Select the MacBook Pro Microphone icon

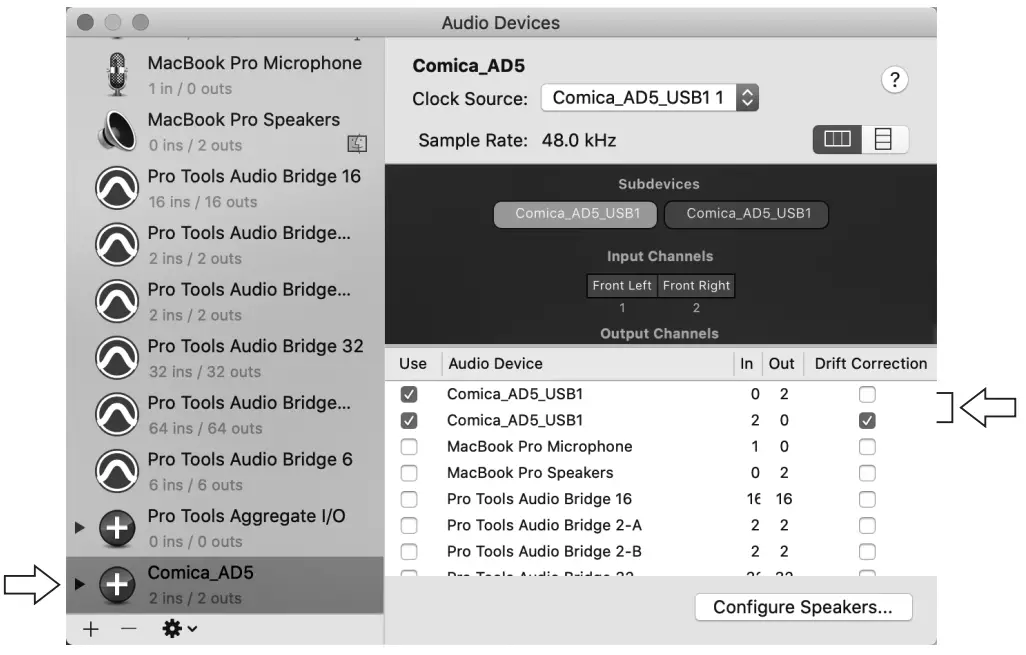[117, 74]
